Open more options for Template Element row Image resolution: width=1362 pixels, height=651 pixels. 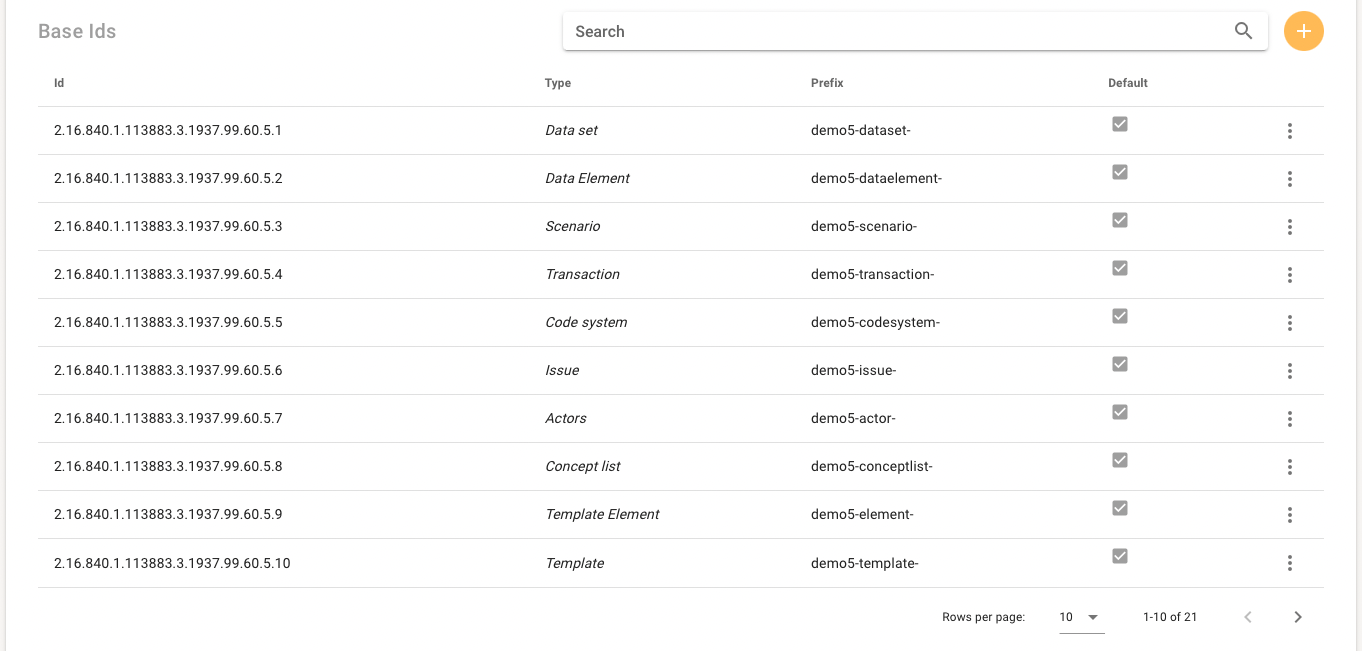(x=1290, y=515)
